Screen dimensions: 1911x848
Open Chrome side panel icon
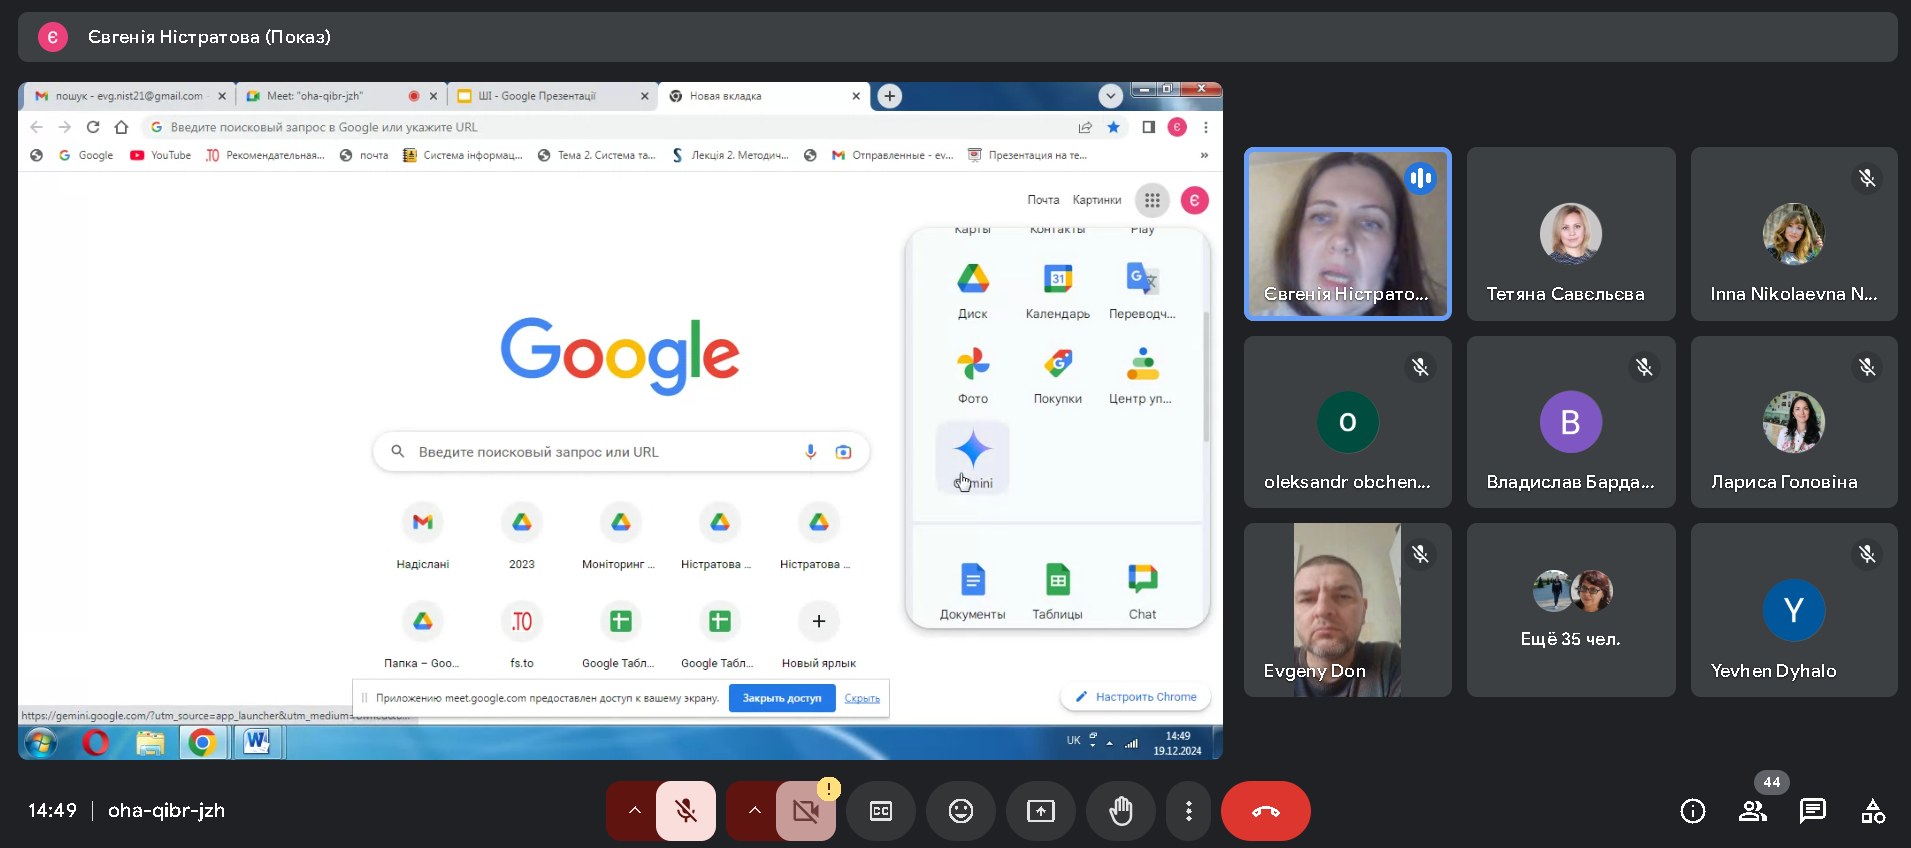coord(1148,127)
